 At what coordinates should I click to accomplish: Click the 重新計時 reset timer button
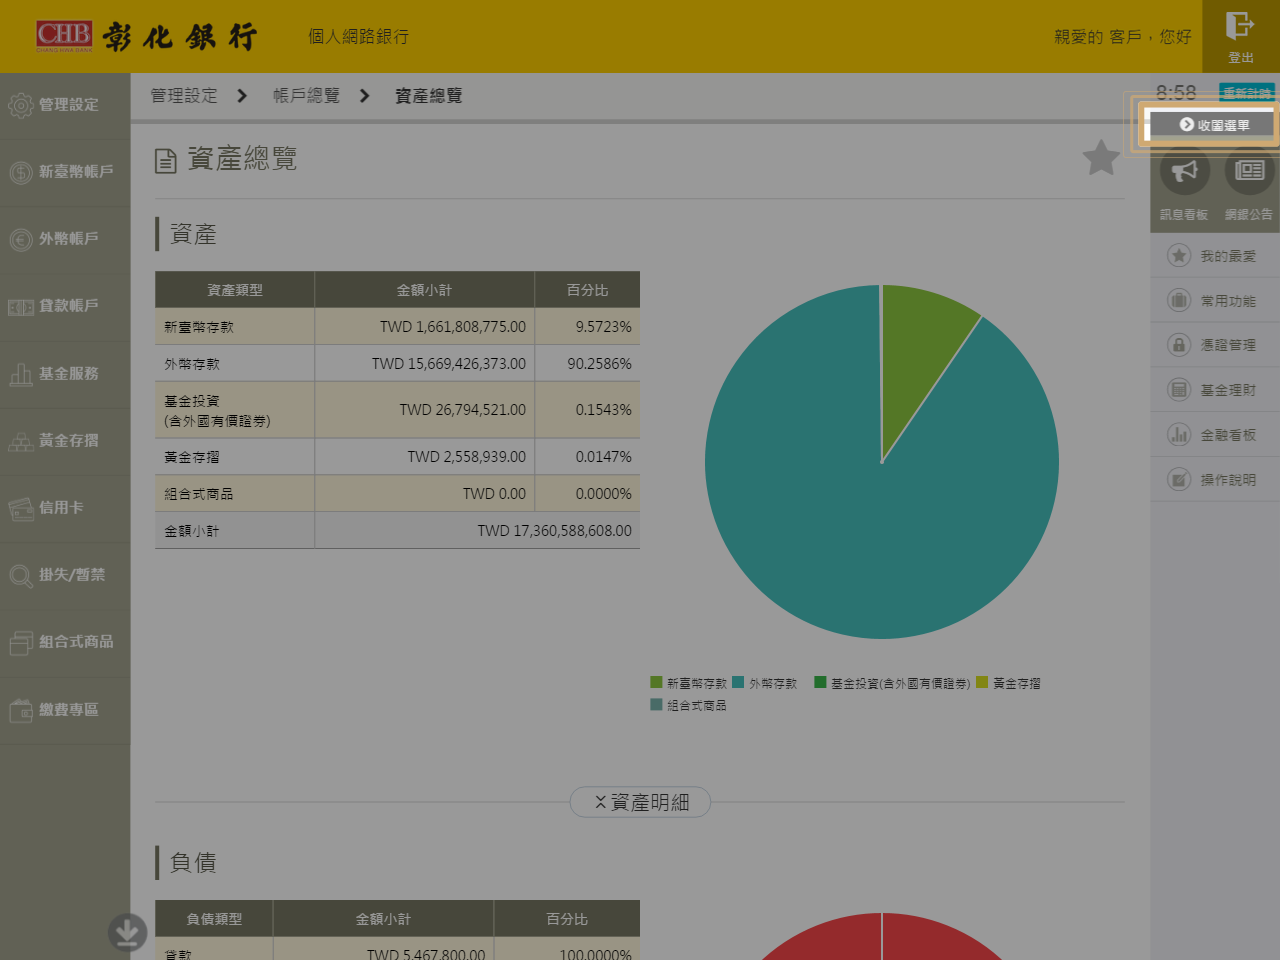coord(1246,93)
